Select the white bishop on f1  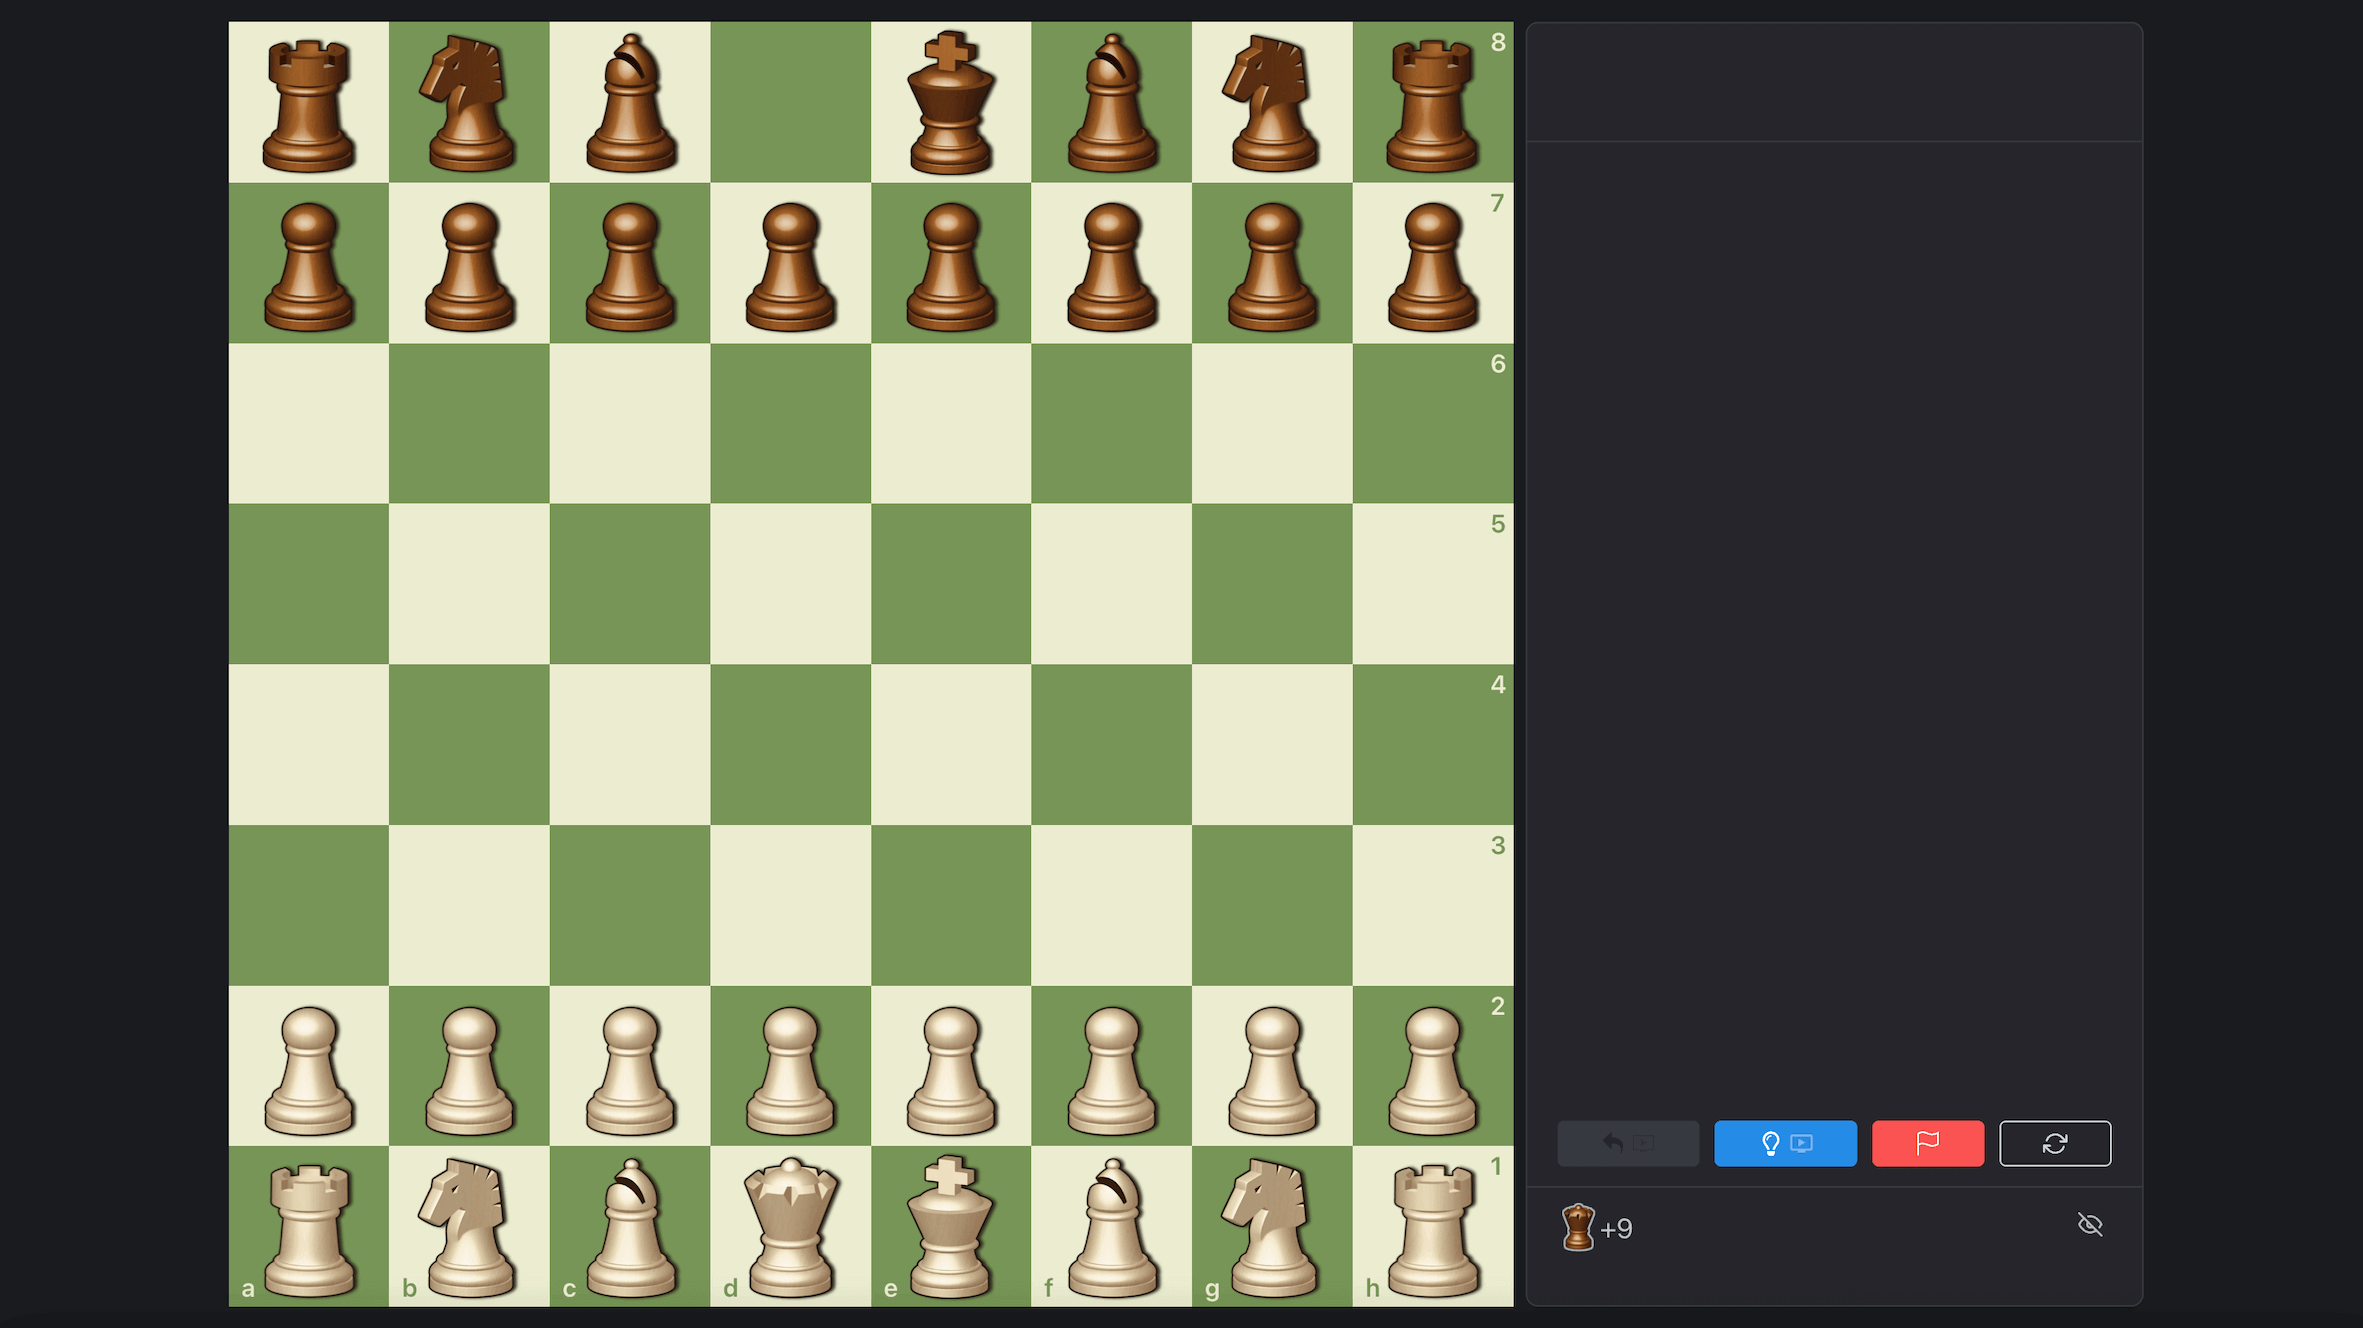point(1111,1228)
